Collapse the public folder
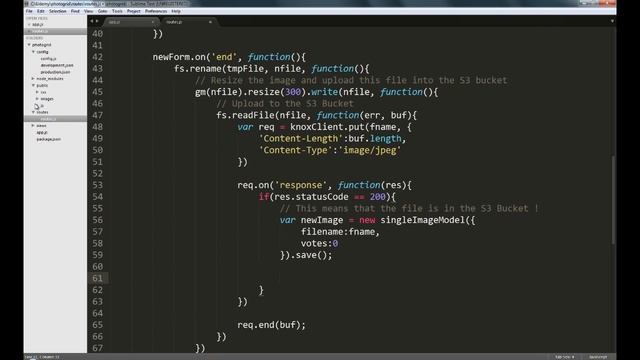Viewport: 640px width, 360px height. 33,85
